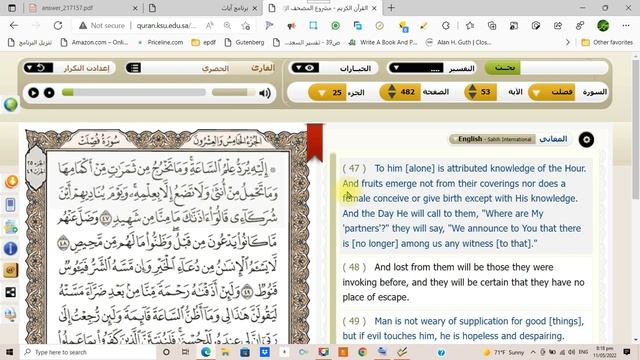The height and width of the screenshot is (360, 640).
Task: Click the black grid icon in left sidebar
Action: 11,292
